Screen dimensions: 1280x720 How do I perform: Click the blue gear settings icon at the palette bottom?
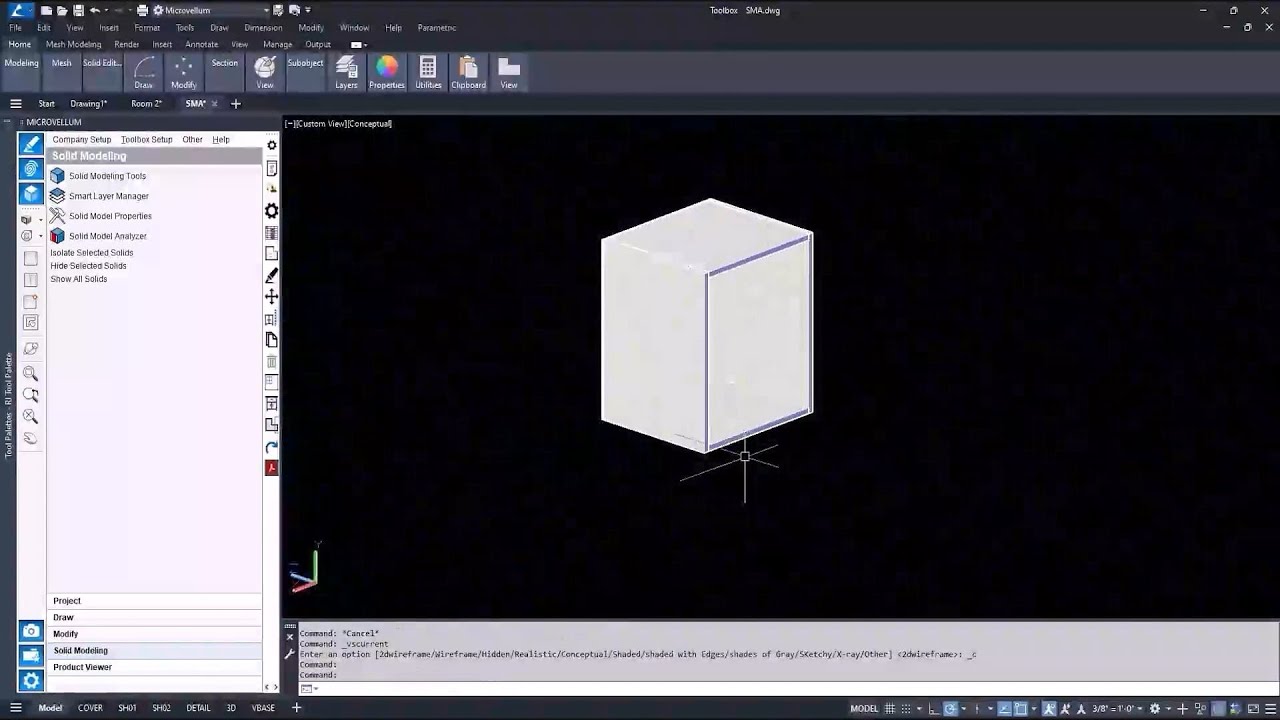[x=31, y=681]
